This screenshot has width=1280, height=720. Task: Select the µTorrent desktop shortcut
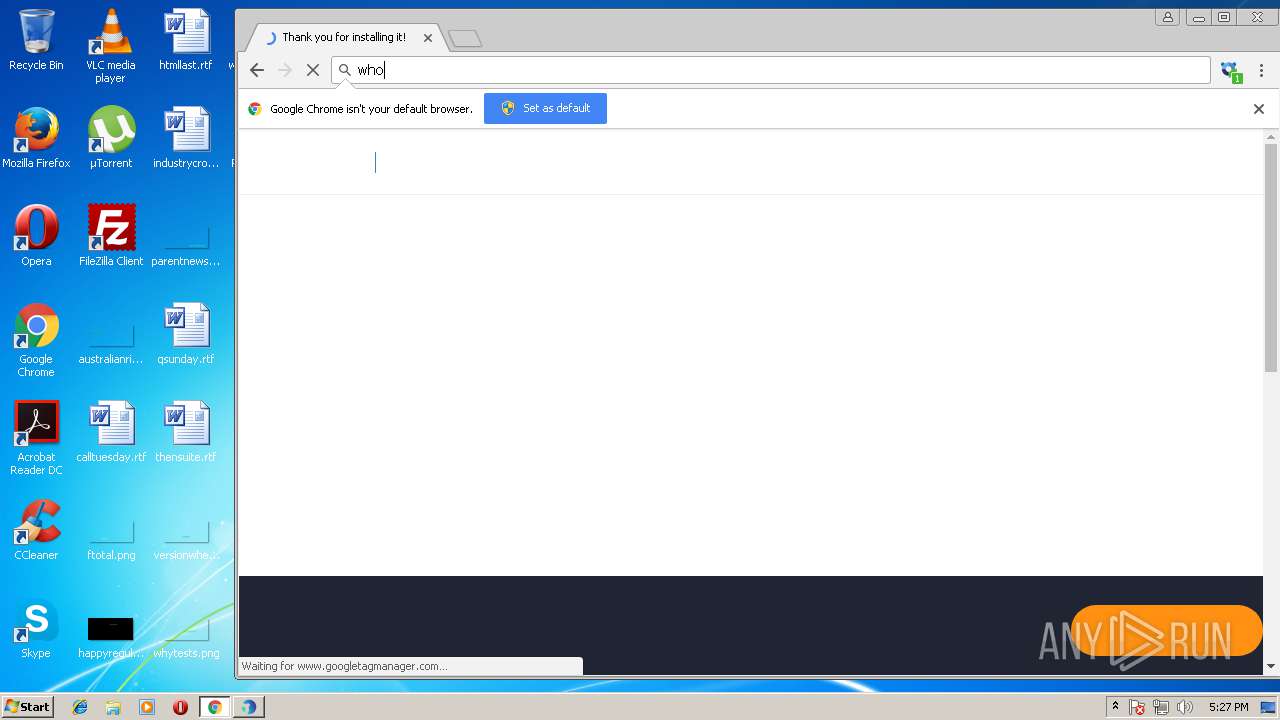pos(110,137)
